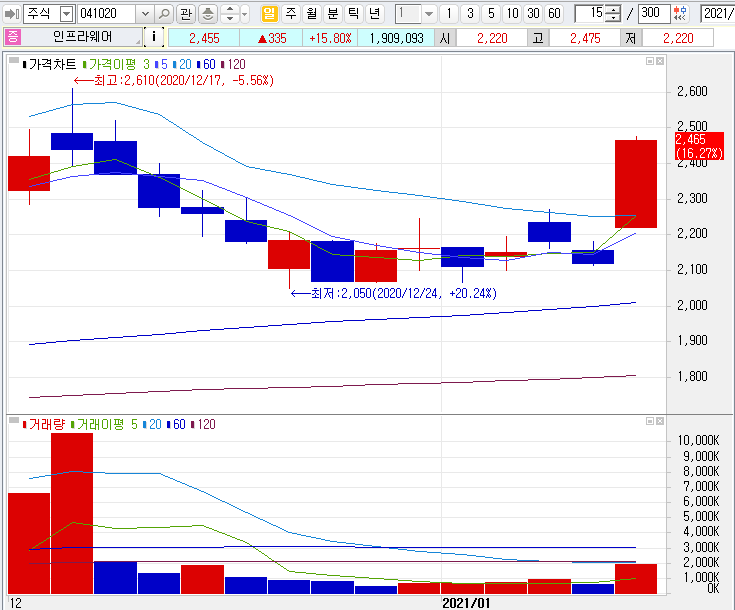Open the small dropdown beside navigator arrows

[245, 14]
